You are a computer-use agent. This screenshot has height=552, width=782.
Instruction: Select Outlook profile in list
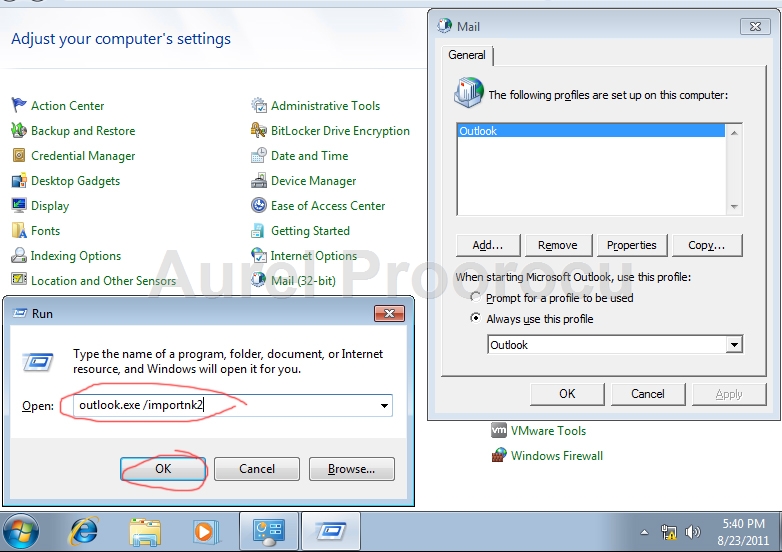point(591,131)
